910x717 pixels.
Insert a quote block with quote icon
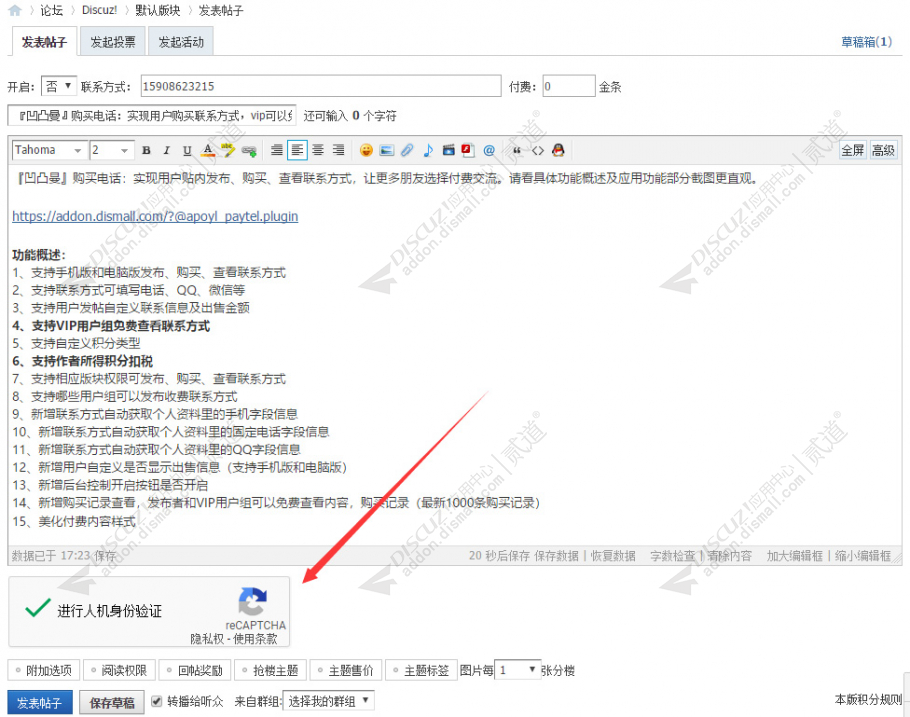pyautogui.click(x=517, y=150)
